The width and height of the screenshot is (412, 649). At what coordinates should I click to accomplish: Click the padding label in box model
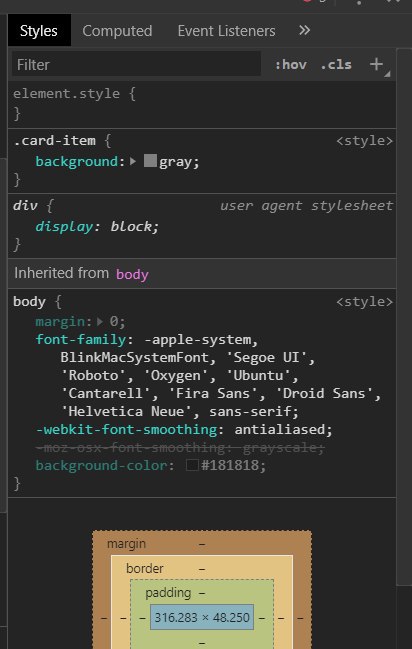coord(168,593)
